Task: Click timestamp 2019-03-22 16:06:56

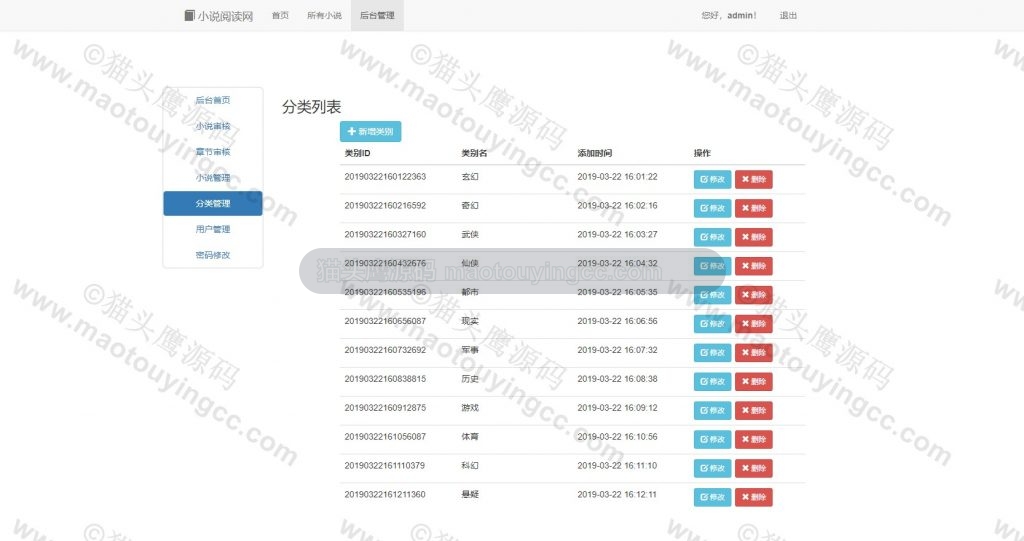Action: pyautogui.click(x=617, y=321)
